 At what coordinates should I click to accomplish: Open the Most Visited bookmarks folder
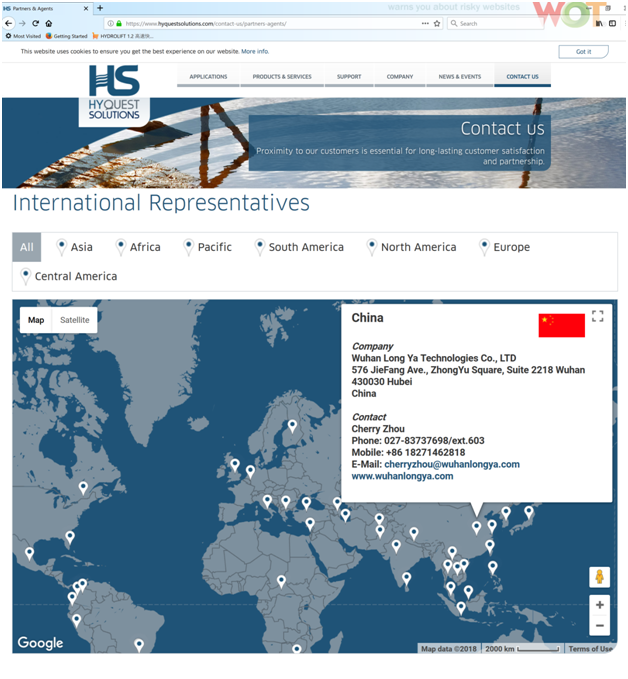click(x=23, y=36)
